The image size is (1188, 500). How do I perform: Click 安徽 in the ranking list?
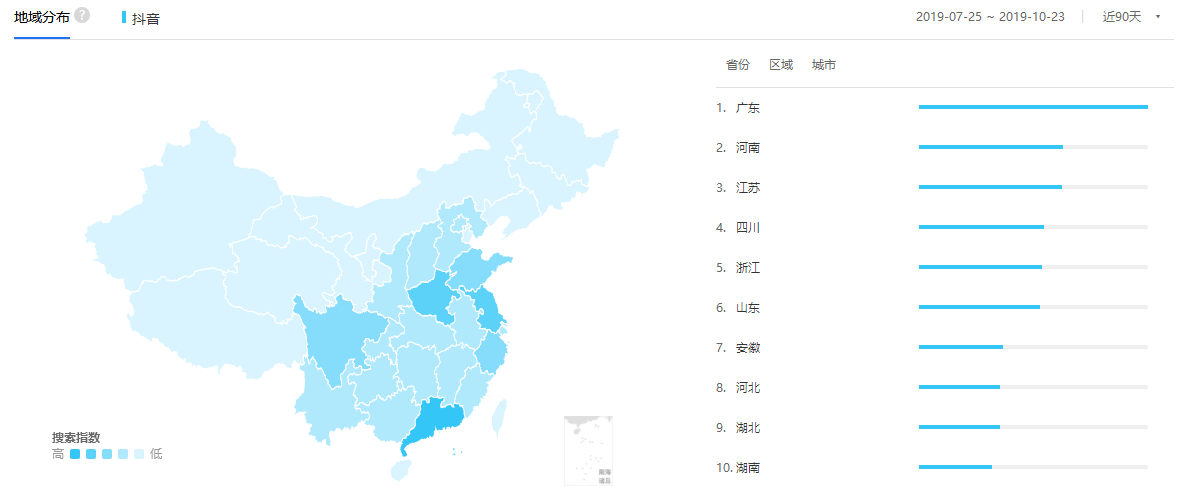tap(748, 348)
